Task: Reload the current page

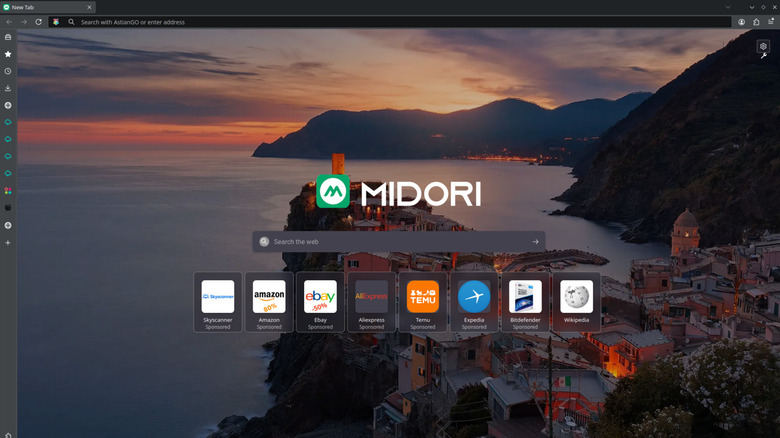Action: tap(38, 22)
